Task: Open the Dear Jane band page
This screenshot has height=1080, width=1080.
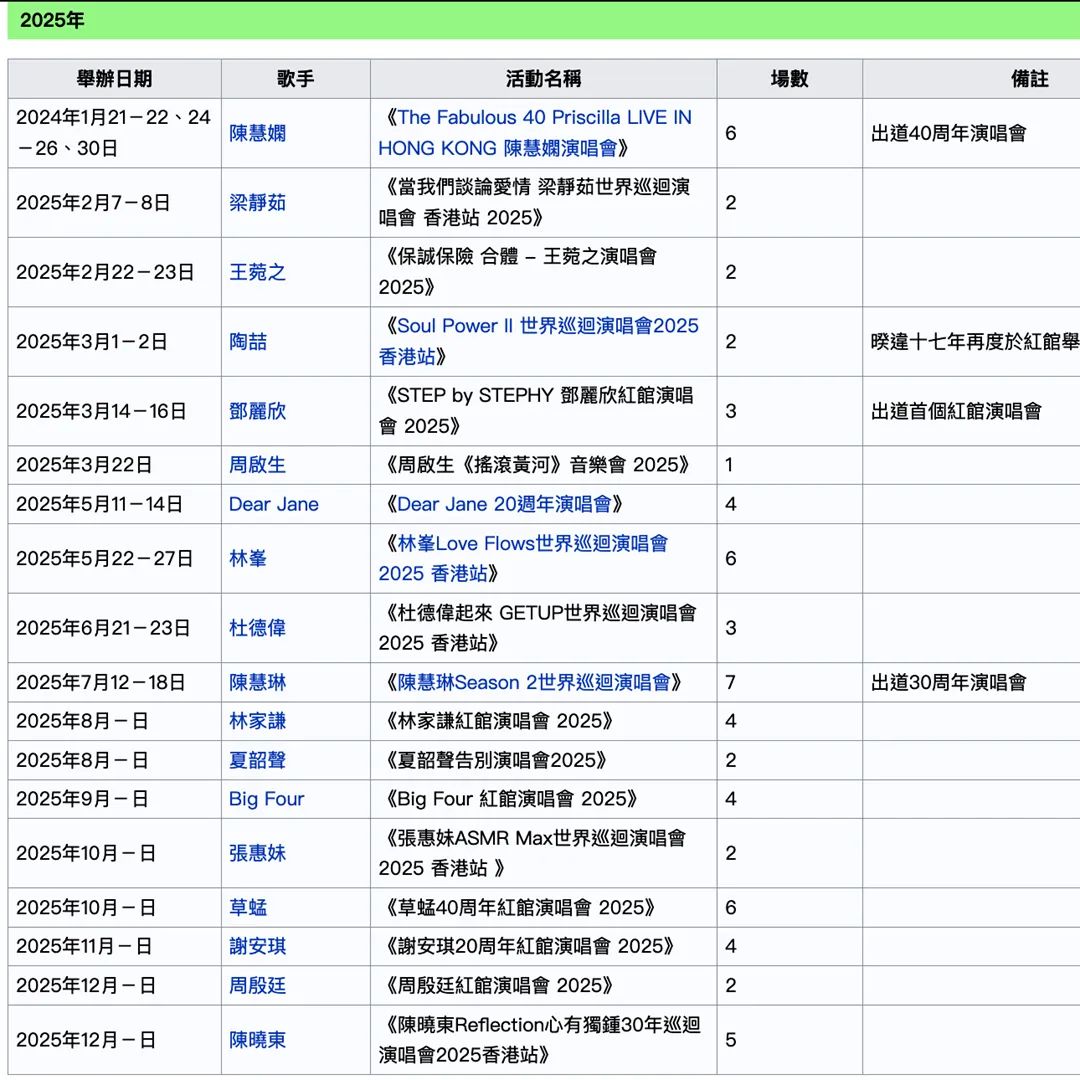Action: 273,504
